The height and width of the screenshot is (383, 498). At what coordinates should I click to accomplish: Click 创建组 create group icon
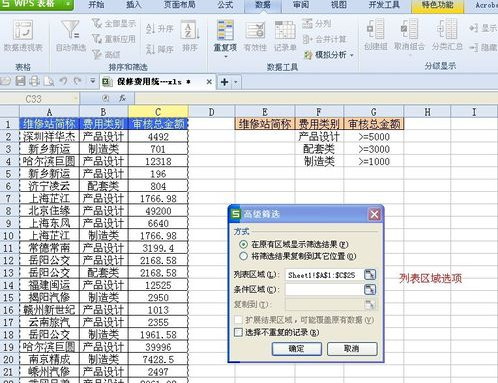pos(376,35)
